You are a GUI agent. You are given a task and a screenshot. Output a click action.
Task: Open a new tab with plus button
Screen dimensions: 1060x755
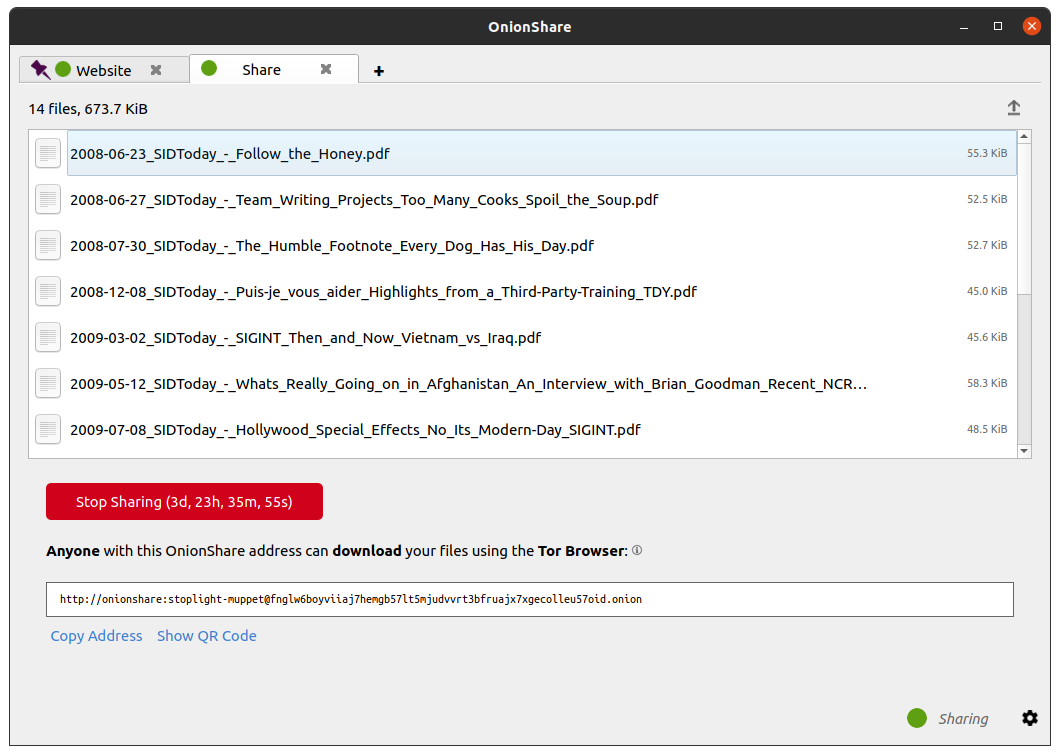379,71
